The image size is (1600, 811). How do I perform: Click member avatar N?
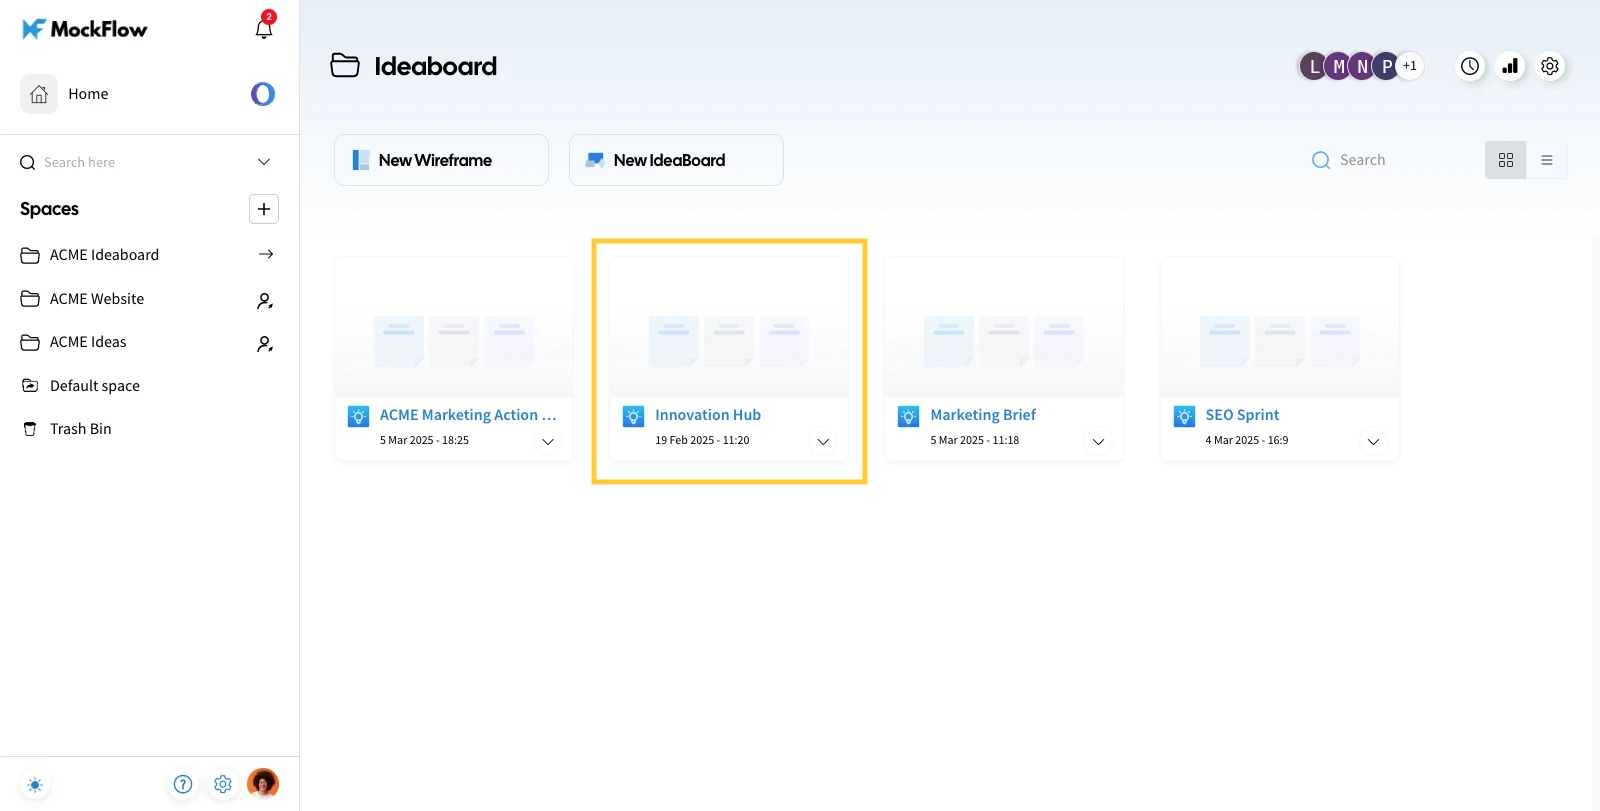[x=1362, y=66]
